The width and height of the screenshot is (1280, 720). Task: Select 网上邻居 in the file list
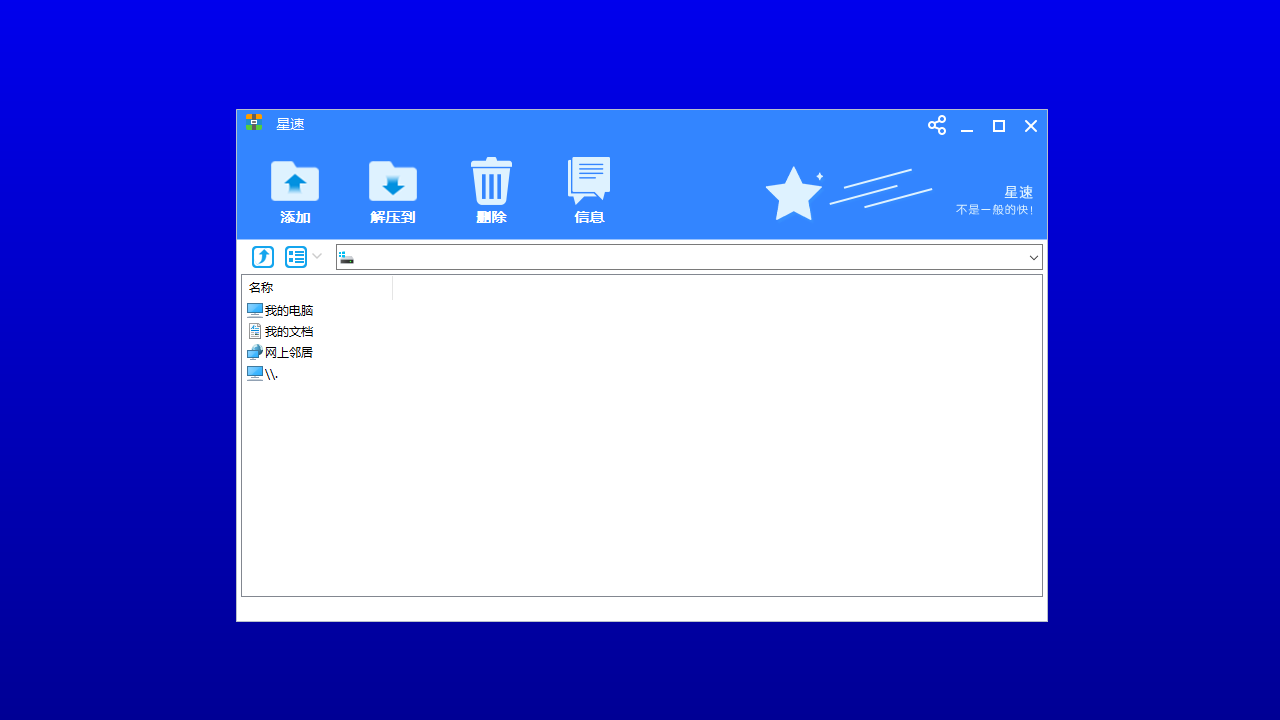click(288, 353)
